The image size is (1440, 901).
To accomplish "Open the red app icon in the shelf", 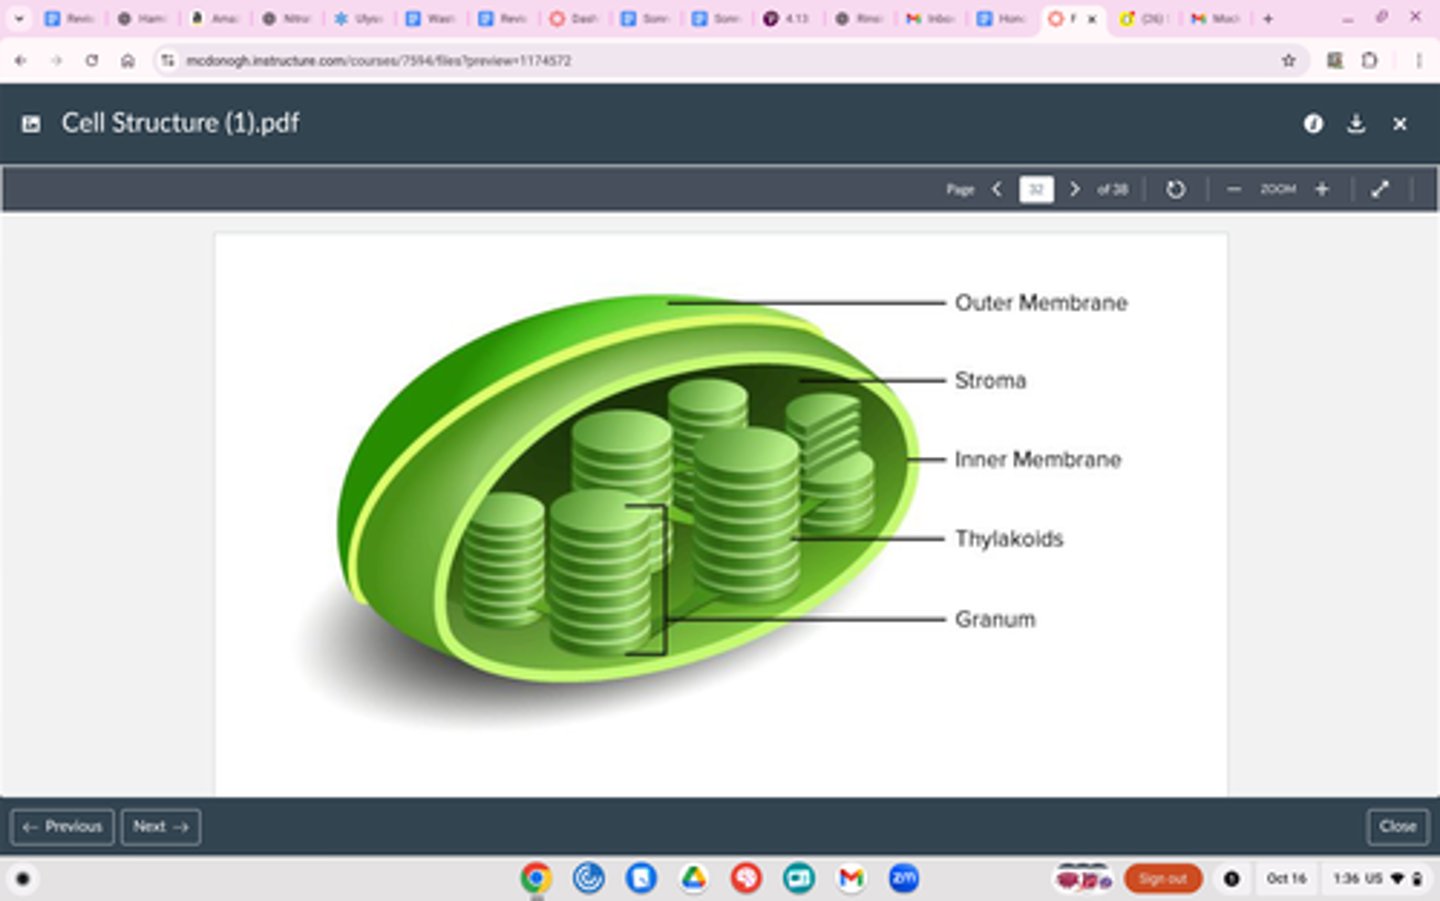I will pos(746,879).
